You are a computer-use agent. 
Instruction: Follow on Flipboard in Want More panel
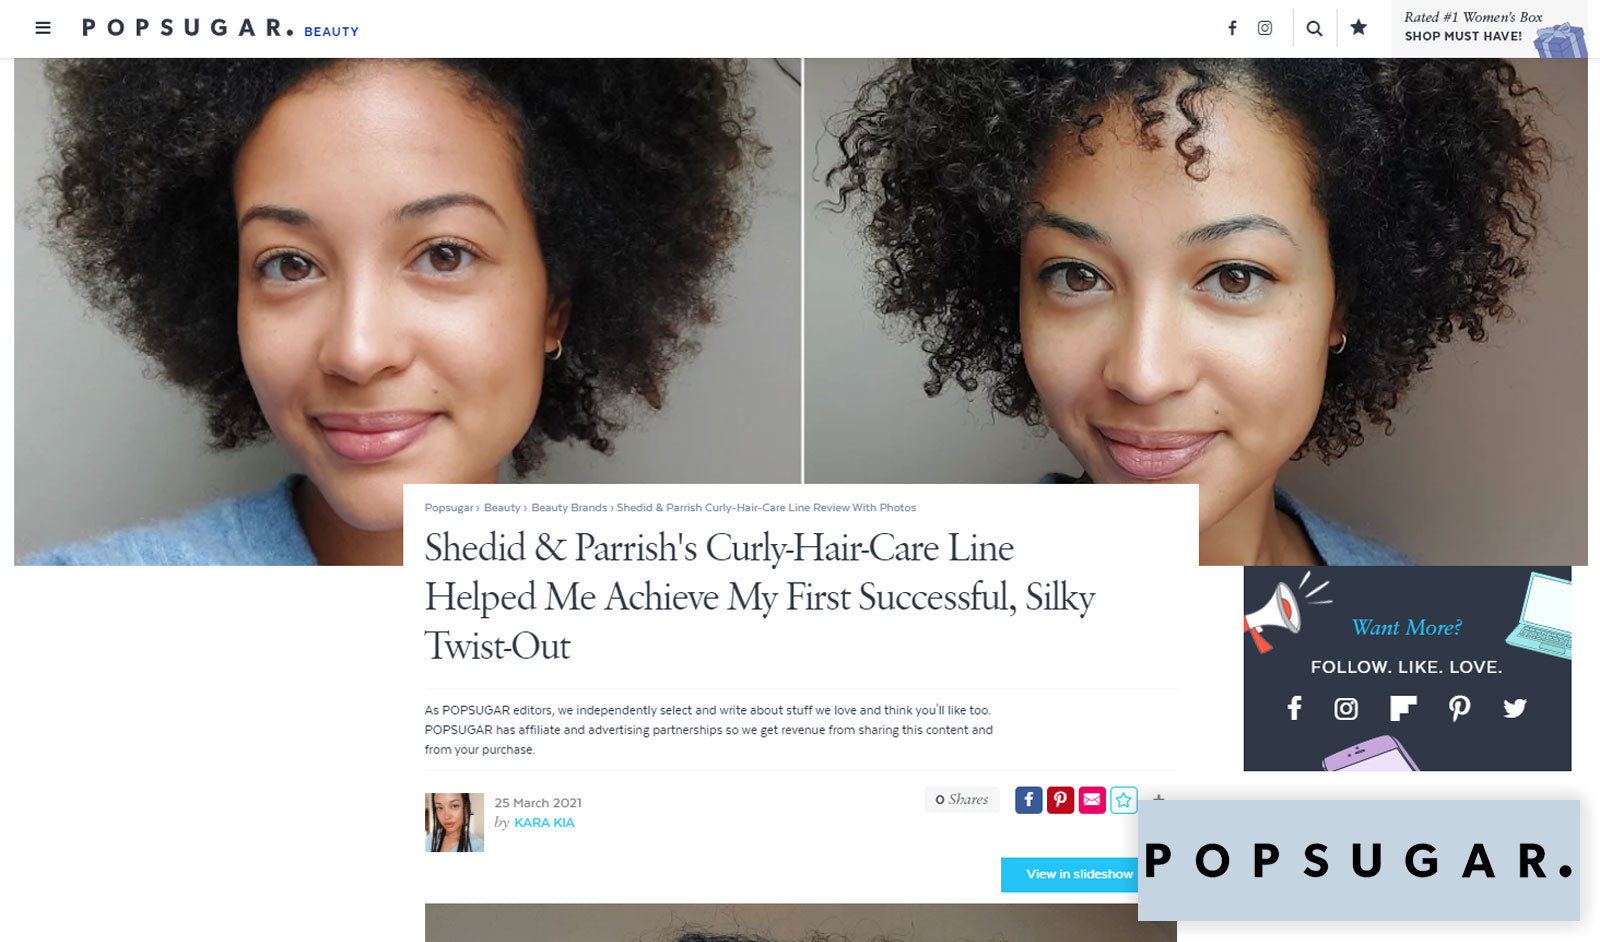click(x=1403, y=709)
